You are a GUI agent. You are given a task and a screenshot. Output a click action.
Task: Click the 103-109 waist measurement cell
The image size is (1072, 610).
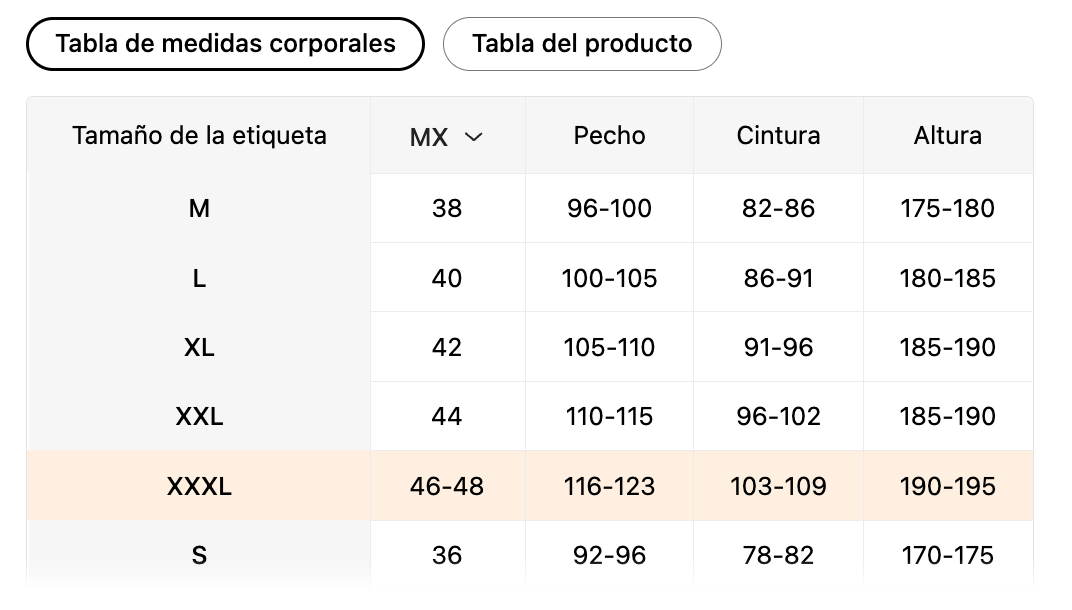pyautogui.click(x=778, y=487)
